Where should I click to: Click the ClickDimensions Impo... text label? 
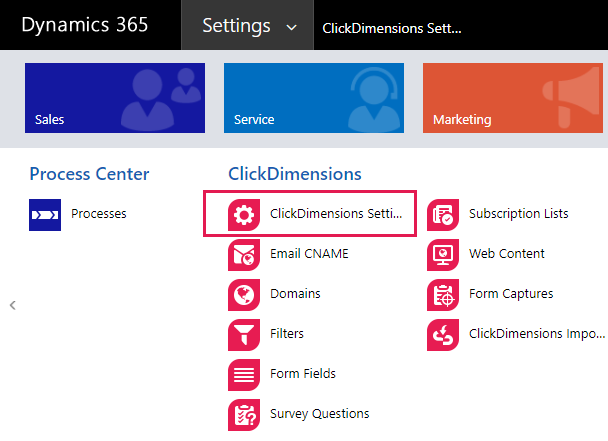coord(536,334)
